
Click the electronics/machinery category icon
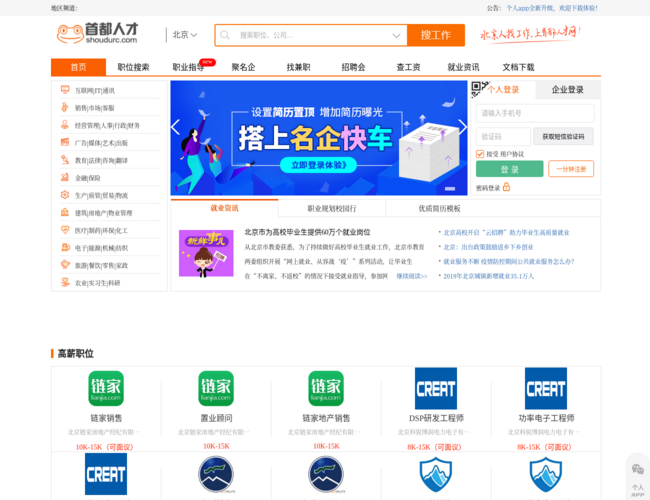(65, 247)
